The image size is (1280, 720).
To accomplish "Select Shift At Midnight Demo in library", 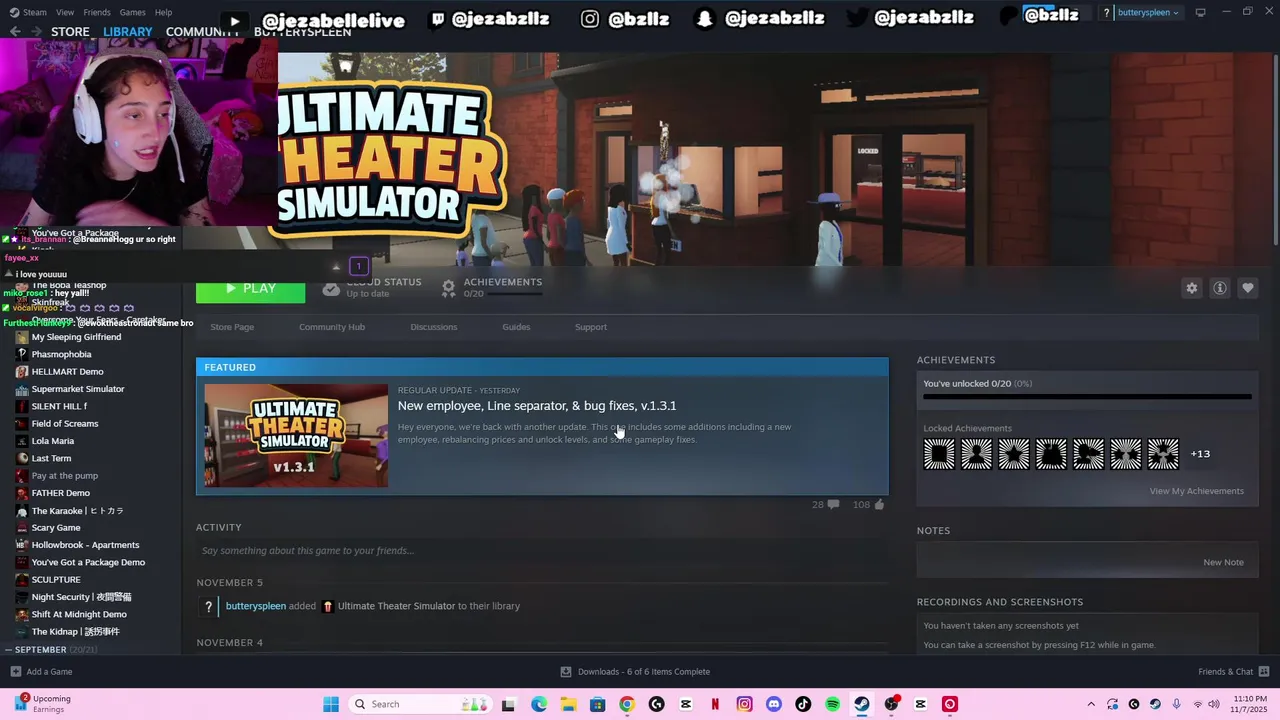I will point(79,614).
